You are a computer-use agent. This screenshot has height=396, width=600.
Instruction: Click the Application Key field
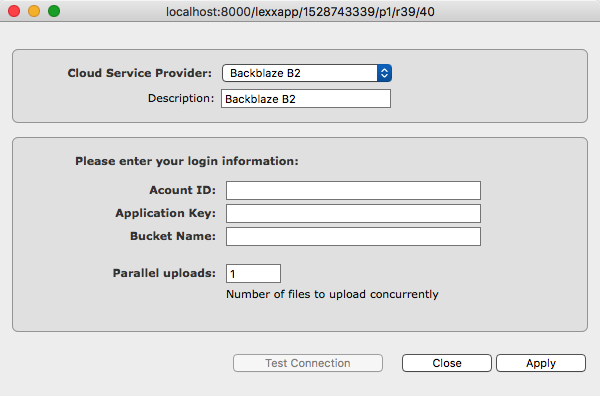353,213
